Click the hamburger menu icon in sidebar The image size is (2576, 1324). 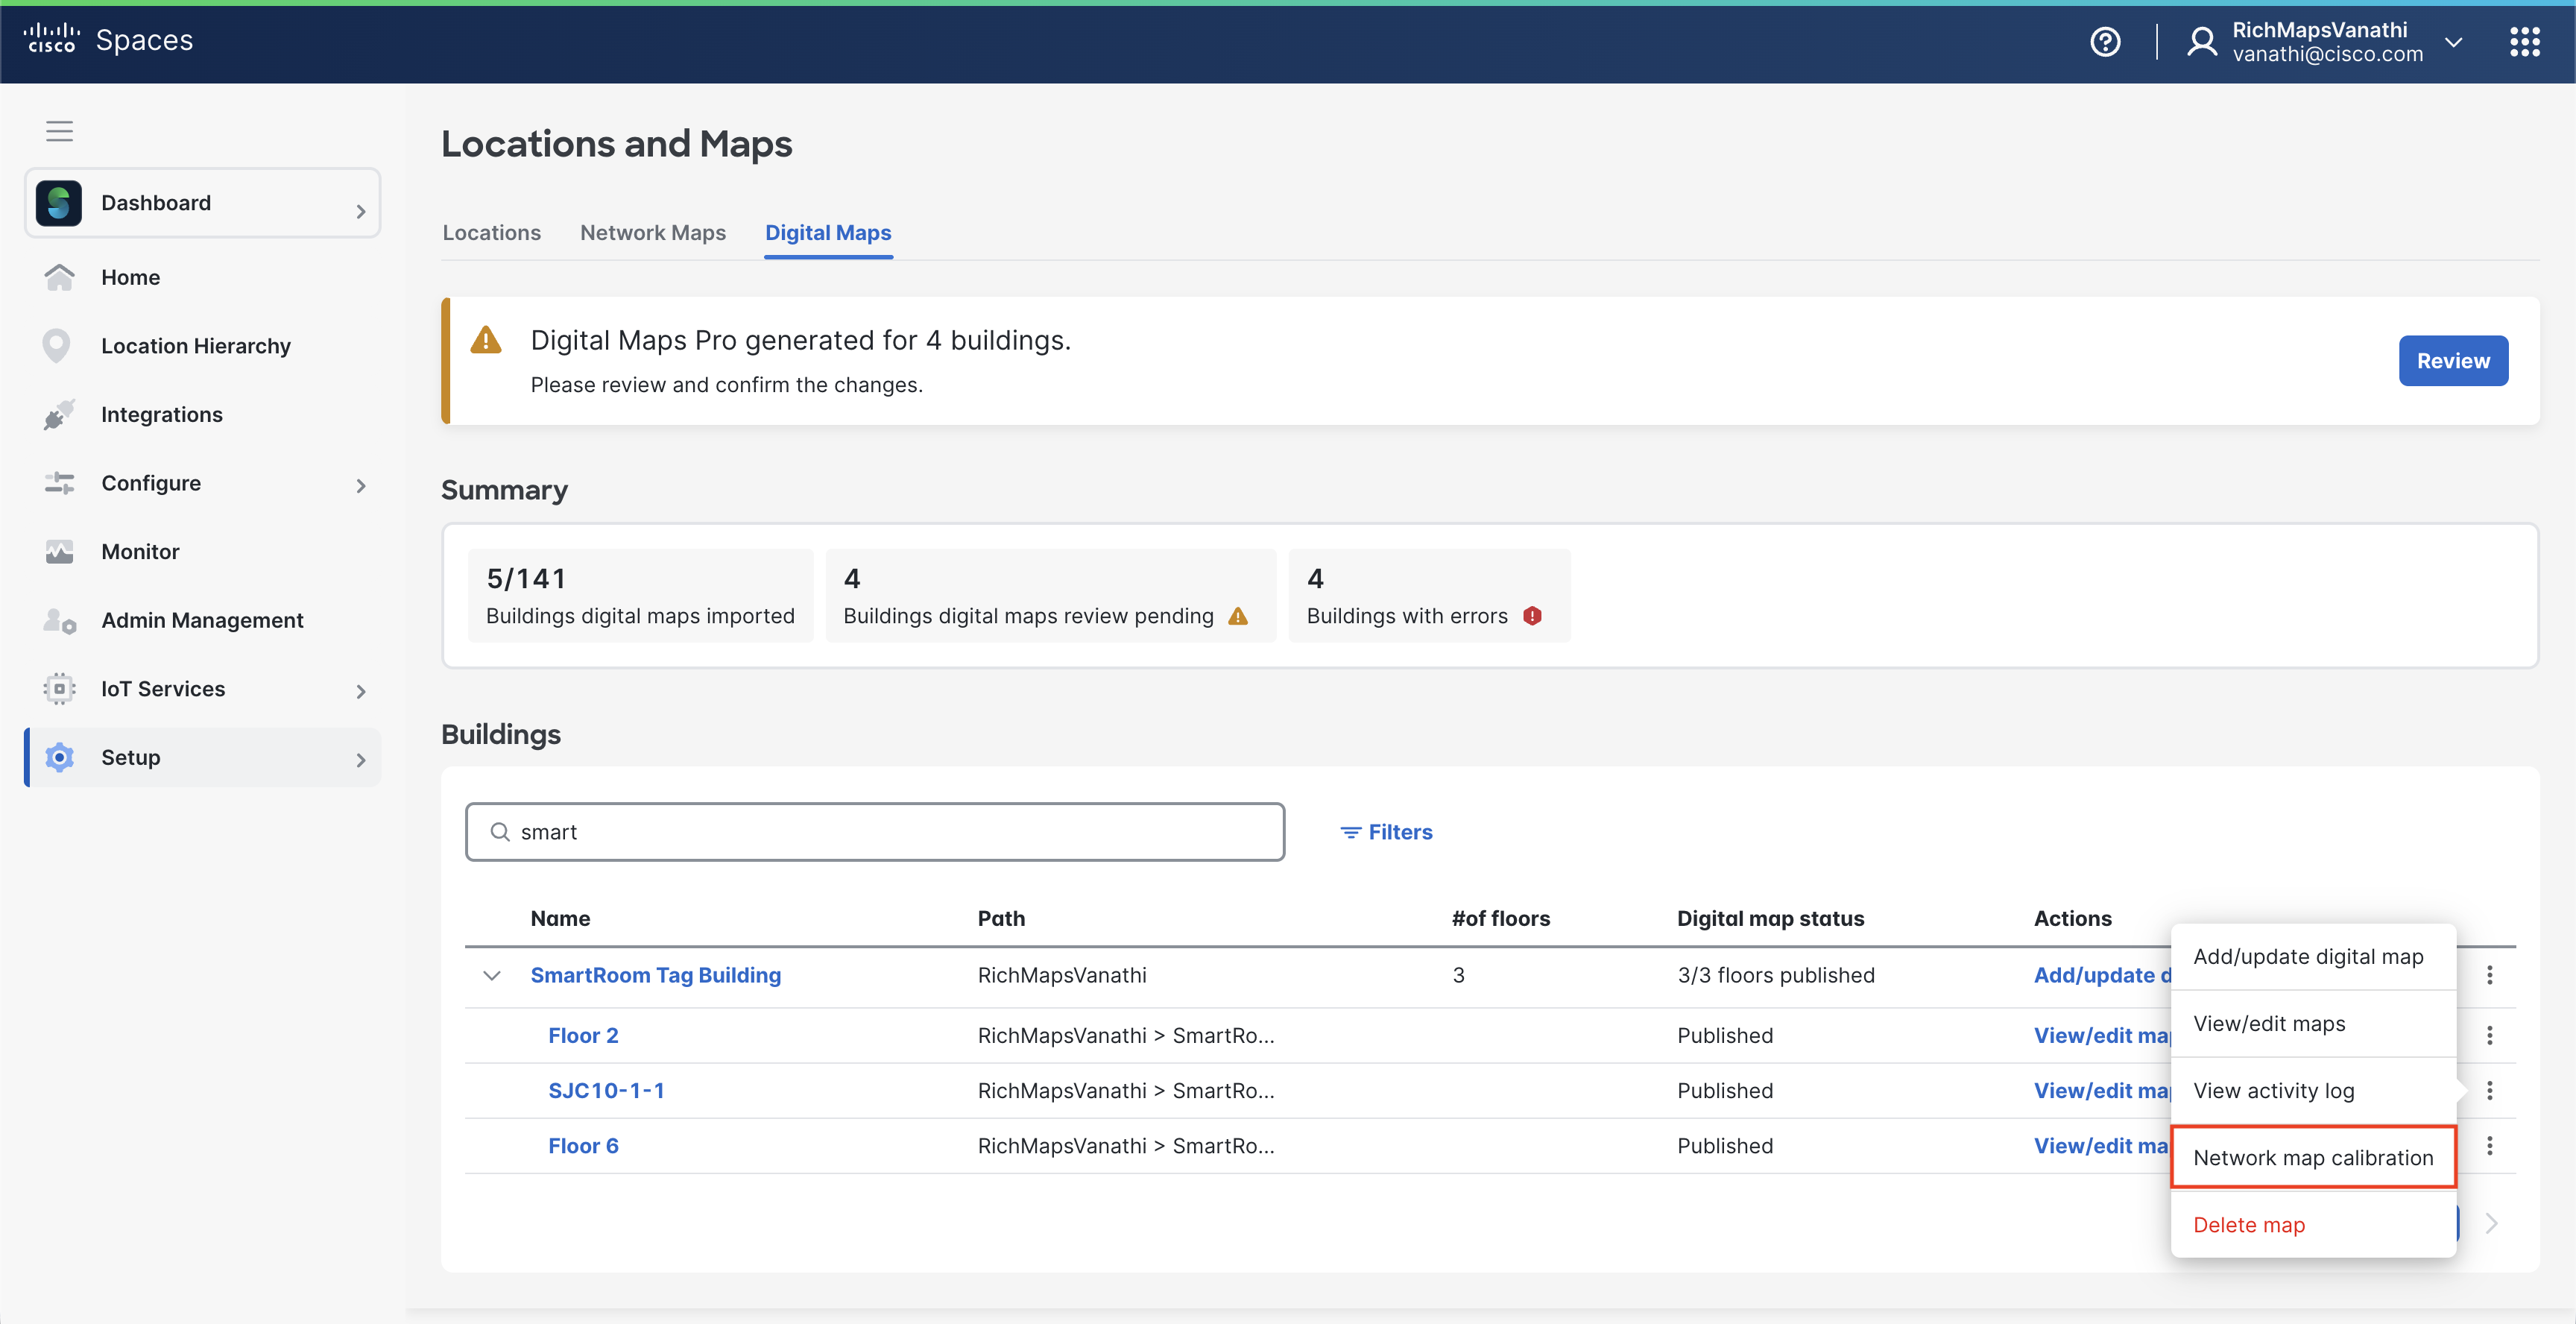pos(59,131)
